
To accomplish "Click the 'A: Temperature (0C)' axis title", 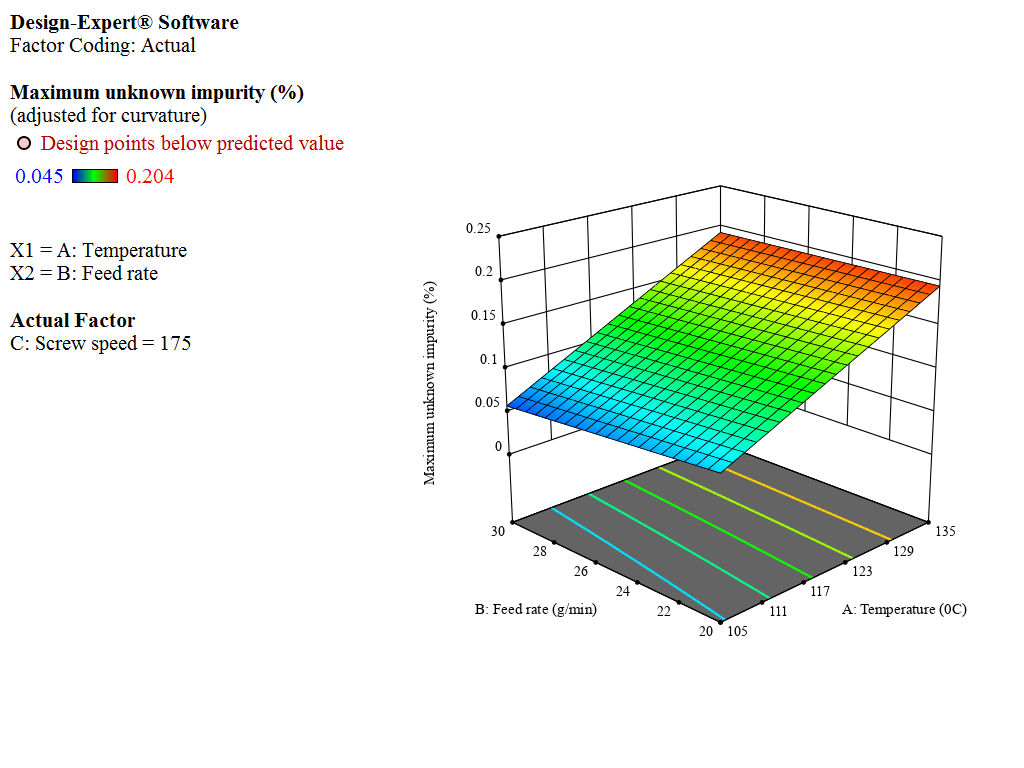I will pyautogui.click(x=904, y=609).
